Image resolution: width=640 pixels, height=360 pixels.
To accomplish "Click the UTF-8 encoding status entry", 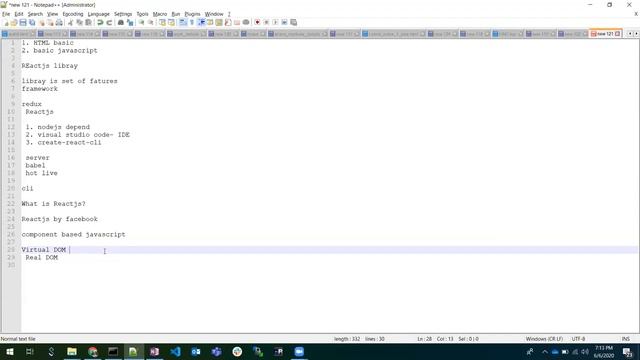I will point(578,339).
